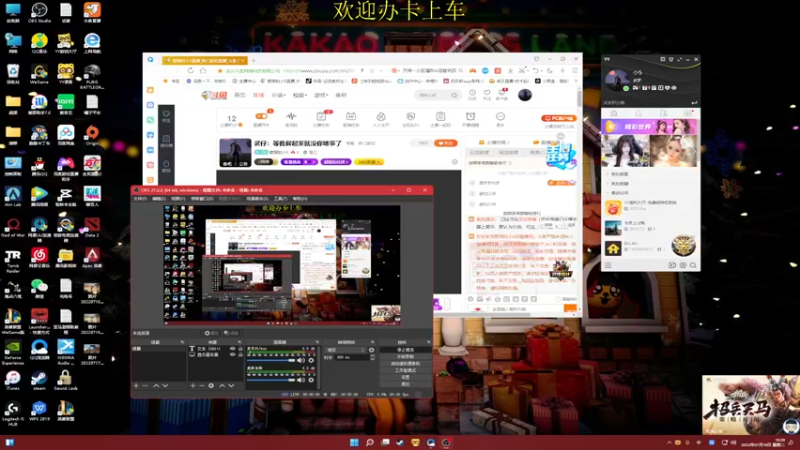Open WPS 2019 desktop shortcut
Screen dimensions: 800x450
pos(39,411)
